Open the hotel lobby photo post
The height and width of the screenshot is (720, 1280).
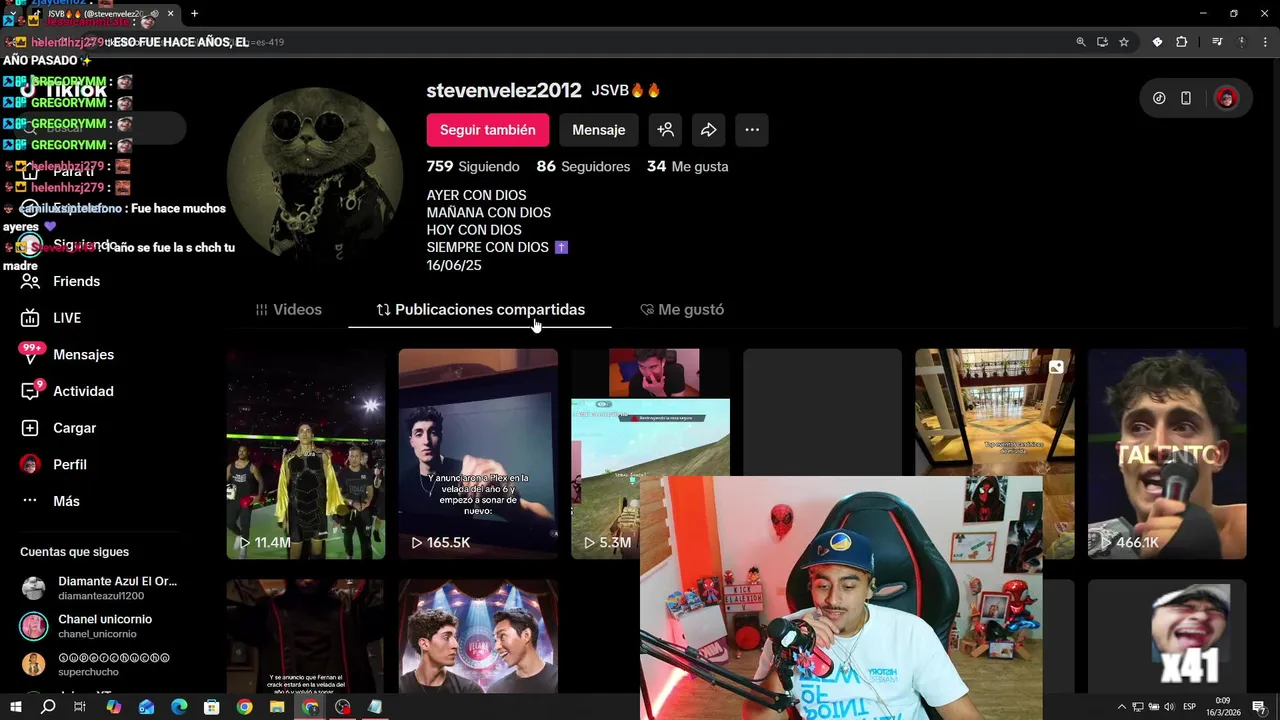994,412
